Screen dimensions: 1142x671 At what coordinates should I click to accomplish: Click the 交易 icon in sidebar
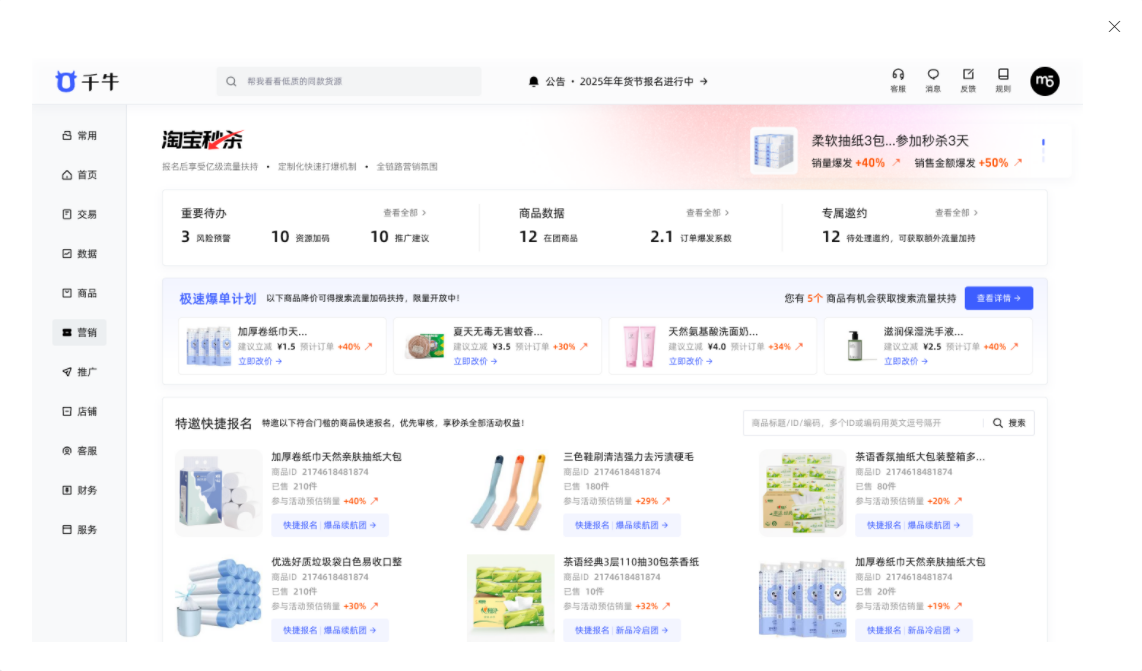click(x=67, y=214)
